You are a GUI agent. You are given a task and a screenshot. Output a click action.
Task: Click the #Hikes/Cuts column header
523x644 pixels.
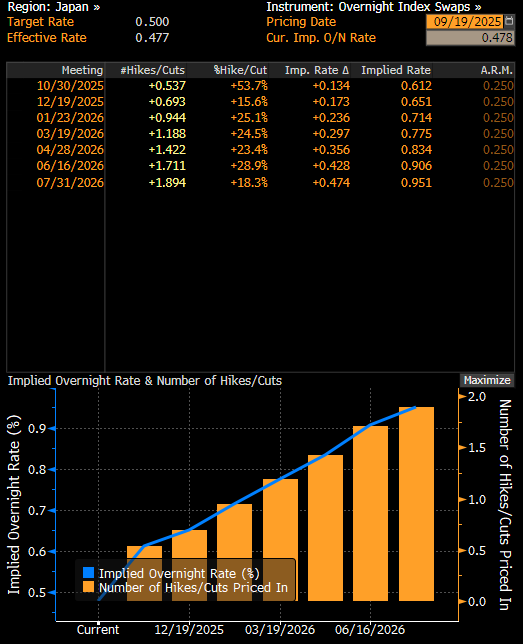(x=152, y=70)
